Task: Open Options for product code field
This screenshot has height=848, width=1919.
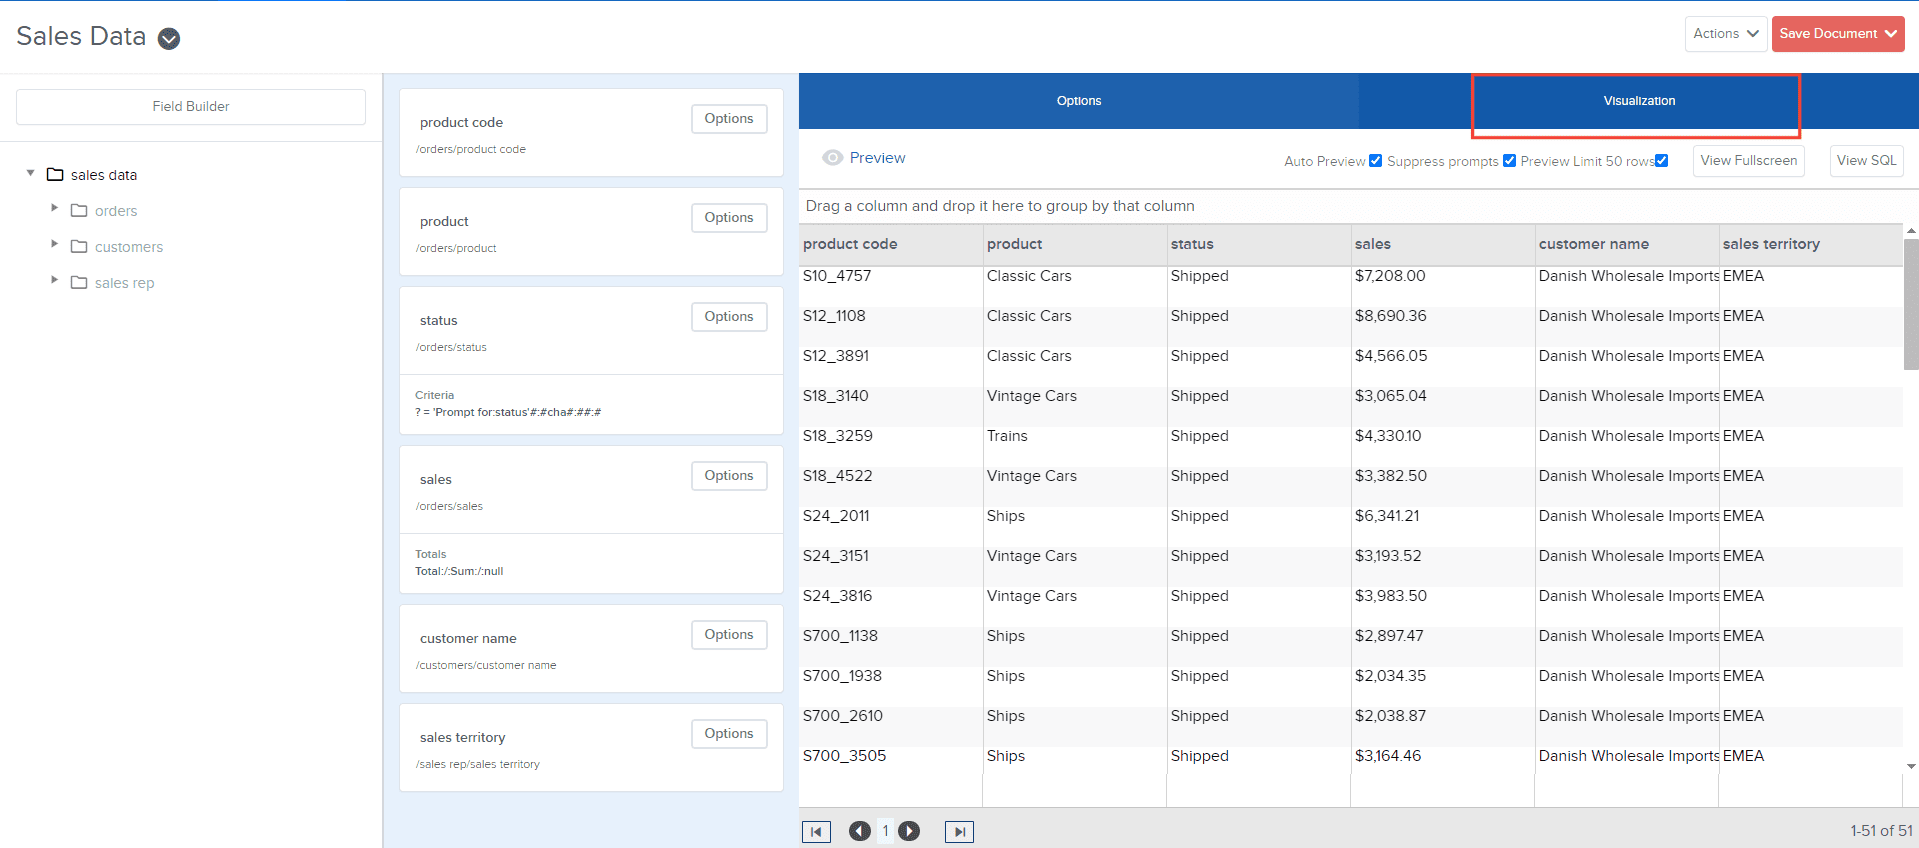Action: click(x=729, y=118)
